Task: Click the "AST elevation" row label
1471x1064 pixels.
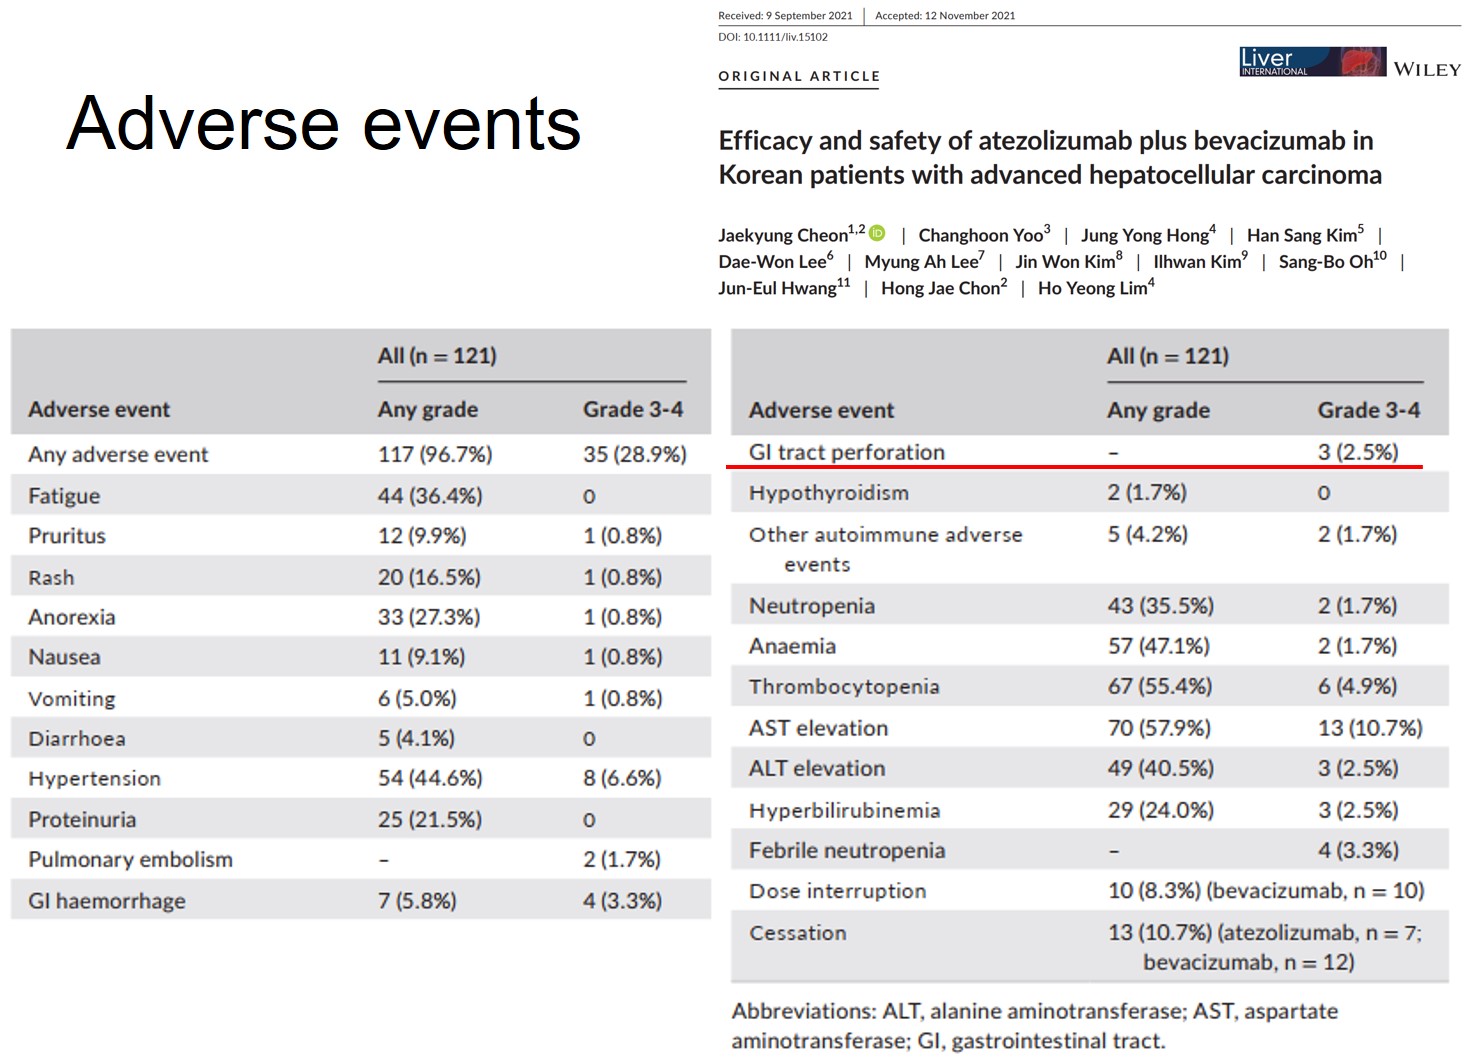Action: [x=818, y=728]
